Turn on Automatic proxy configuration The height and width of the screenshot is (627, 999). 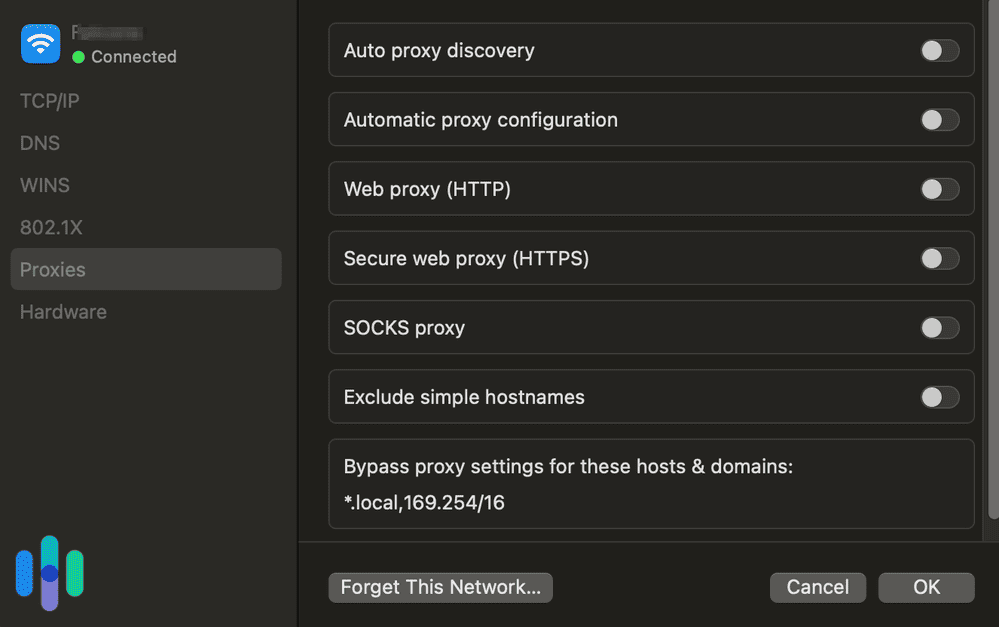(939, 119)
